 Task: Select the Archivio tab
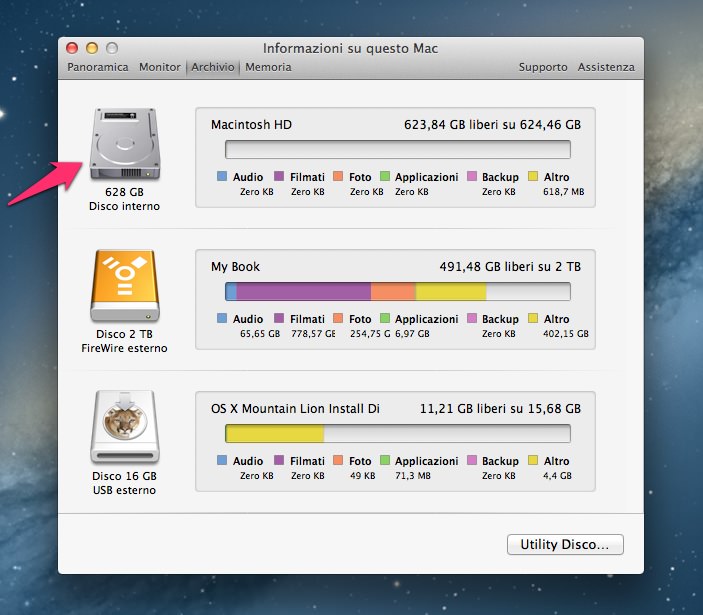coord(213,67)
